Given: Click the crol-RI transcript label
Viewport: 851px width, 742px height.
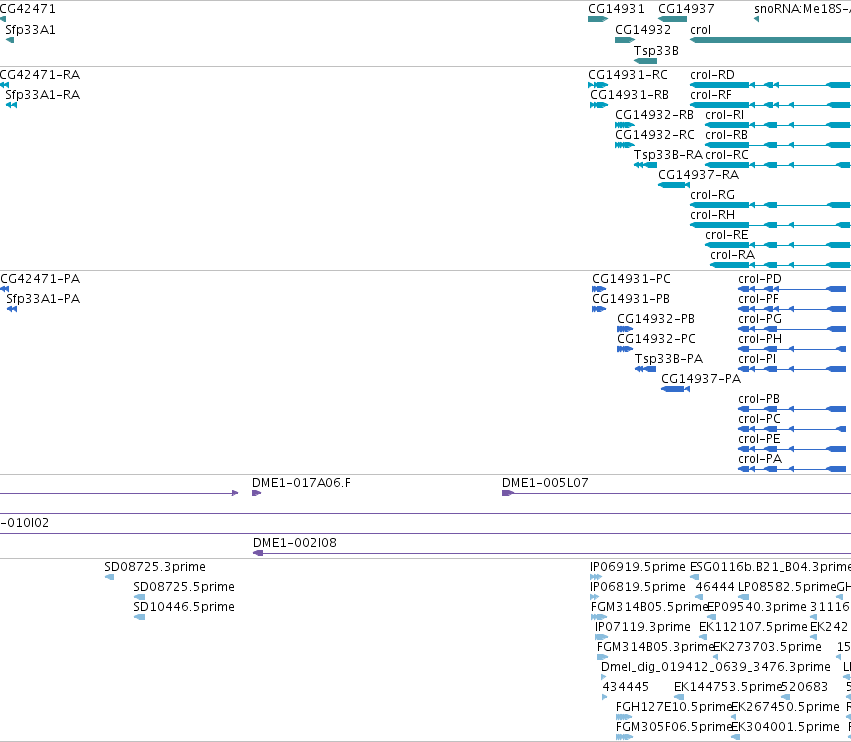Looking at the screenshot, I should pyautogui.click(x=725, y=115).
